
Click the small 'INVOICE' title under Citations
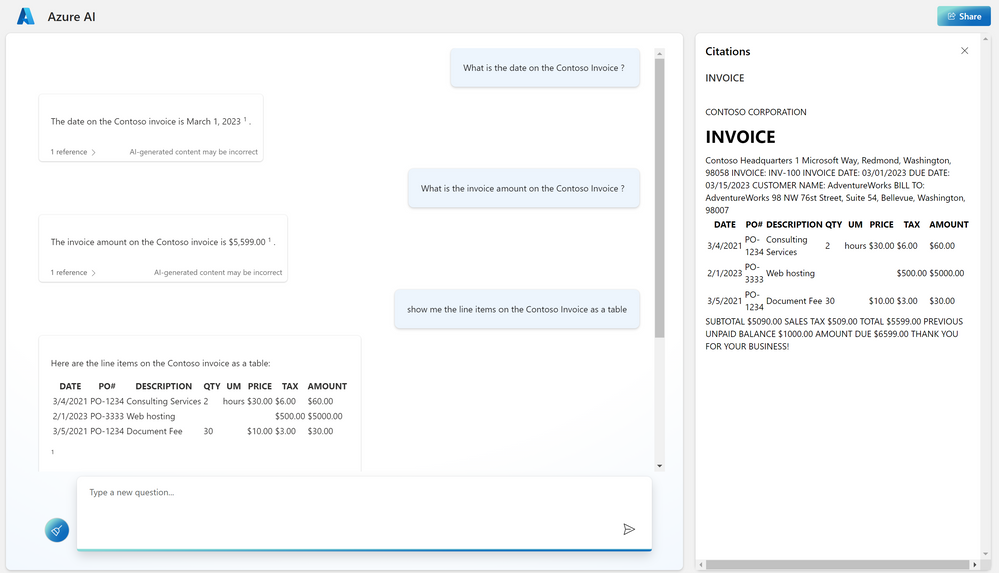click(x=724, y=78)
